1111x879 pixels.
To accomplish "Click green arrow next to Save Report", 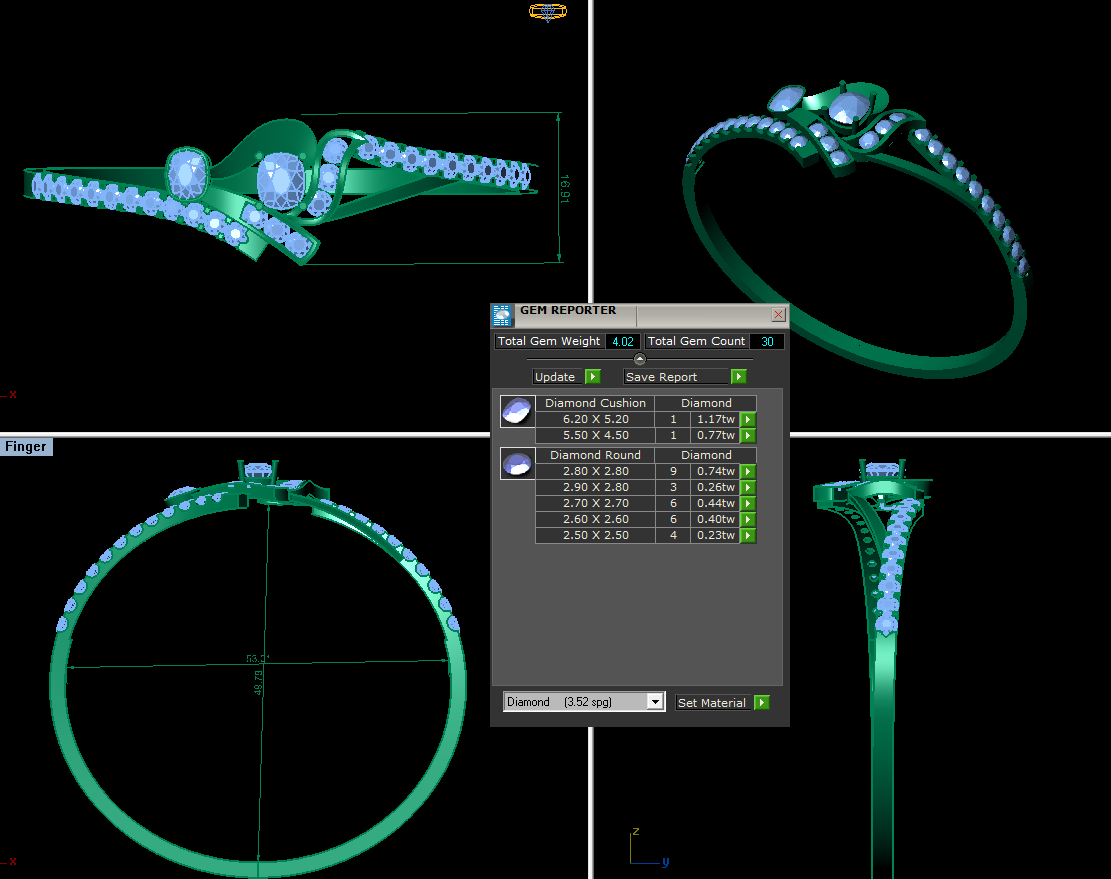I will (738, 377).
